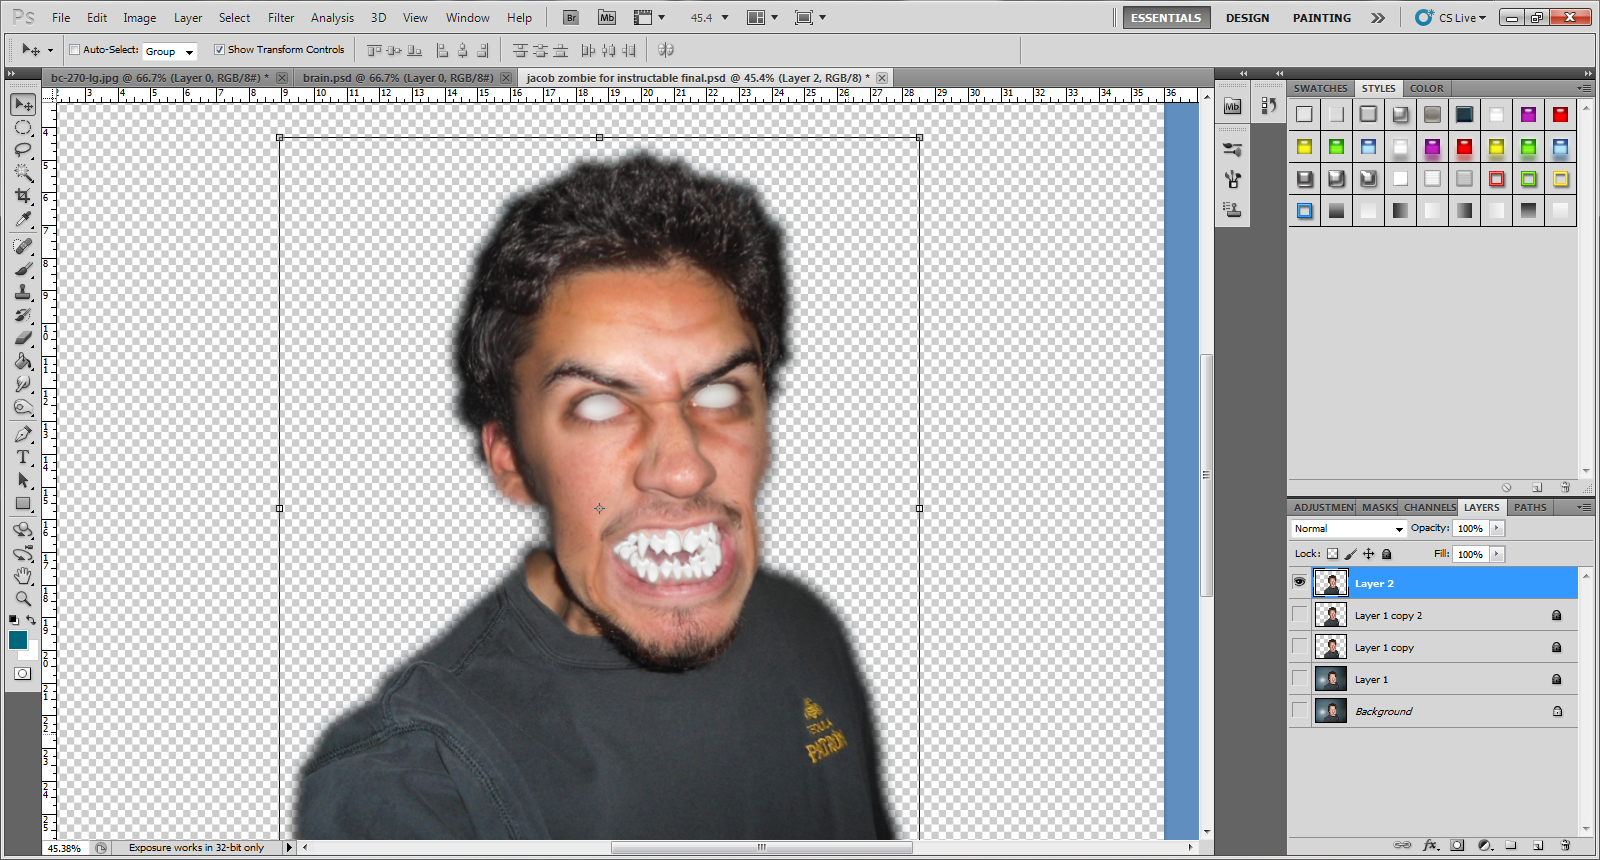The width and height of the screenshot is (1600, 860).
Task: Select the Spot Healing Brush tool
Action: (23, 246)
